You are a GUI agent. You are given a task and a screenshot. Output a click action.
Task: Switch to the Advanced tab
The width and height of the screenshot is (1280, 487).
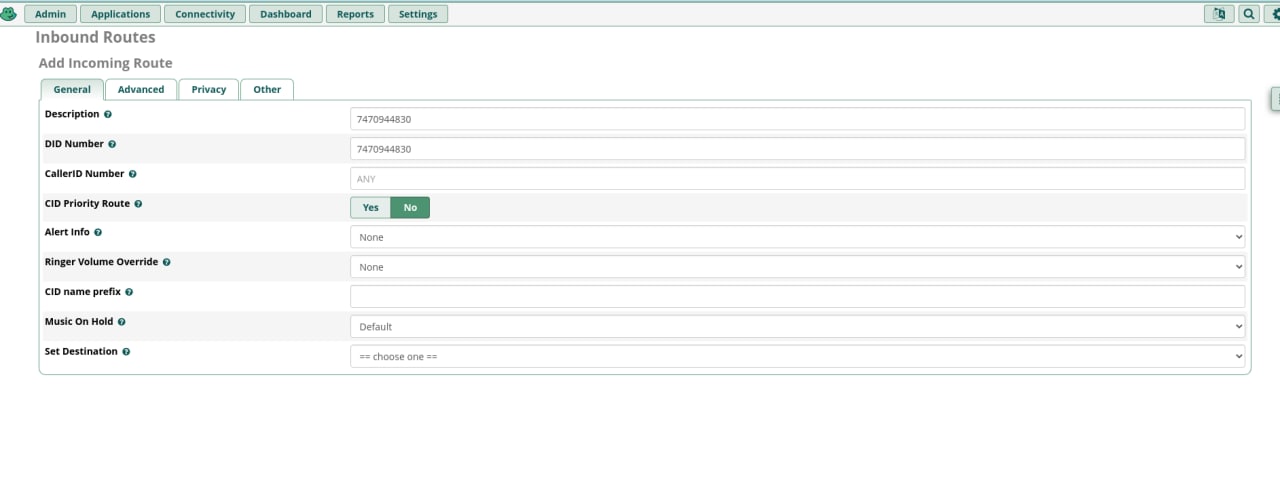coord(141,89)
